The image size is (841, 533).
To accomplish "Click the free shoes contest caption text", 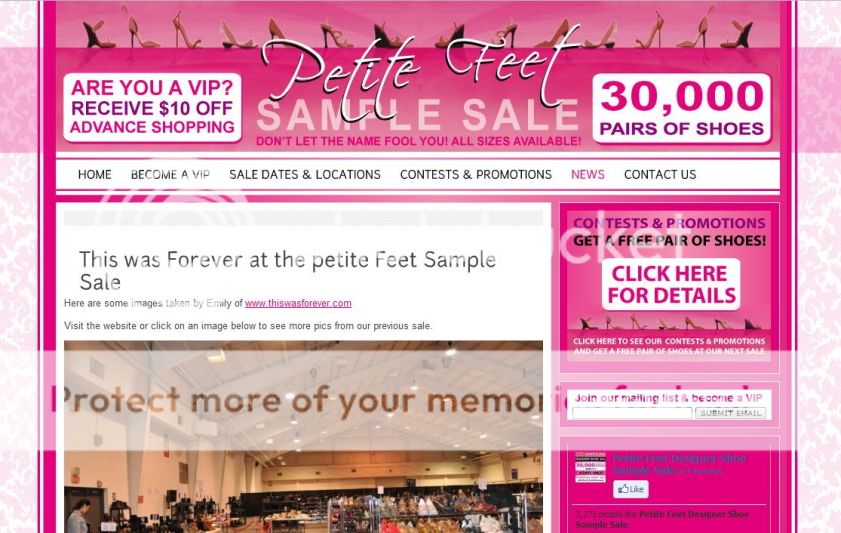I will click(x=669, y=346).
